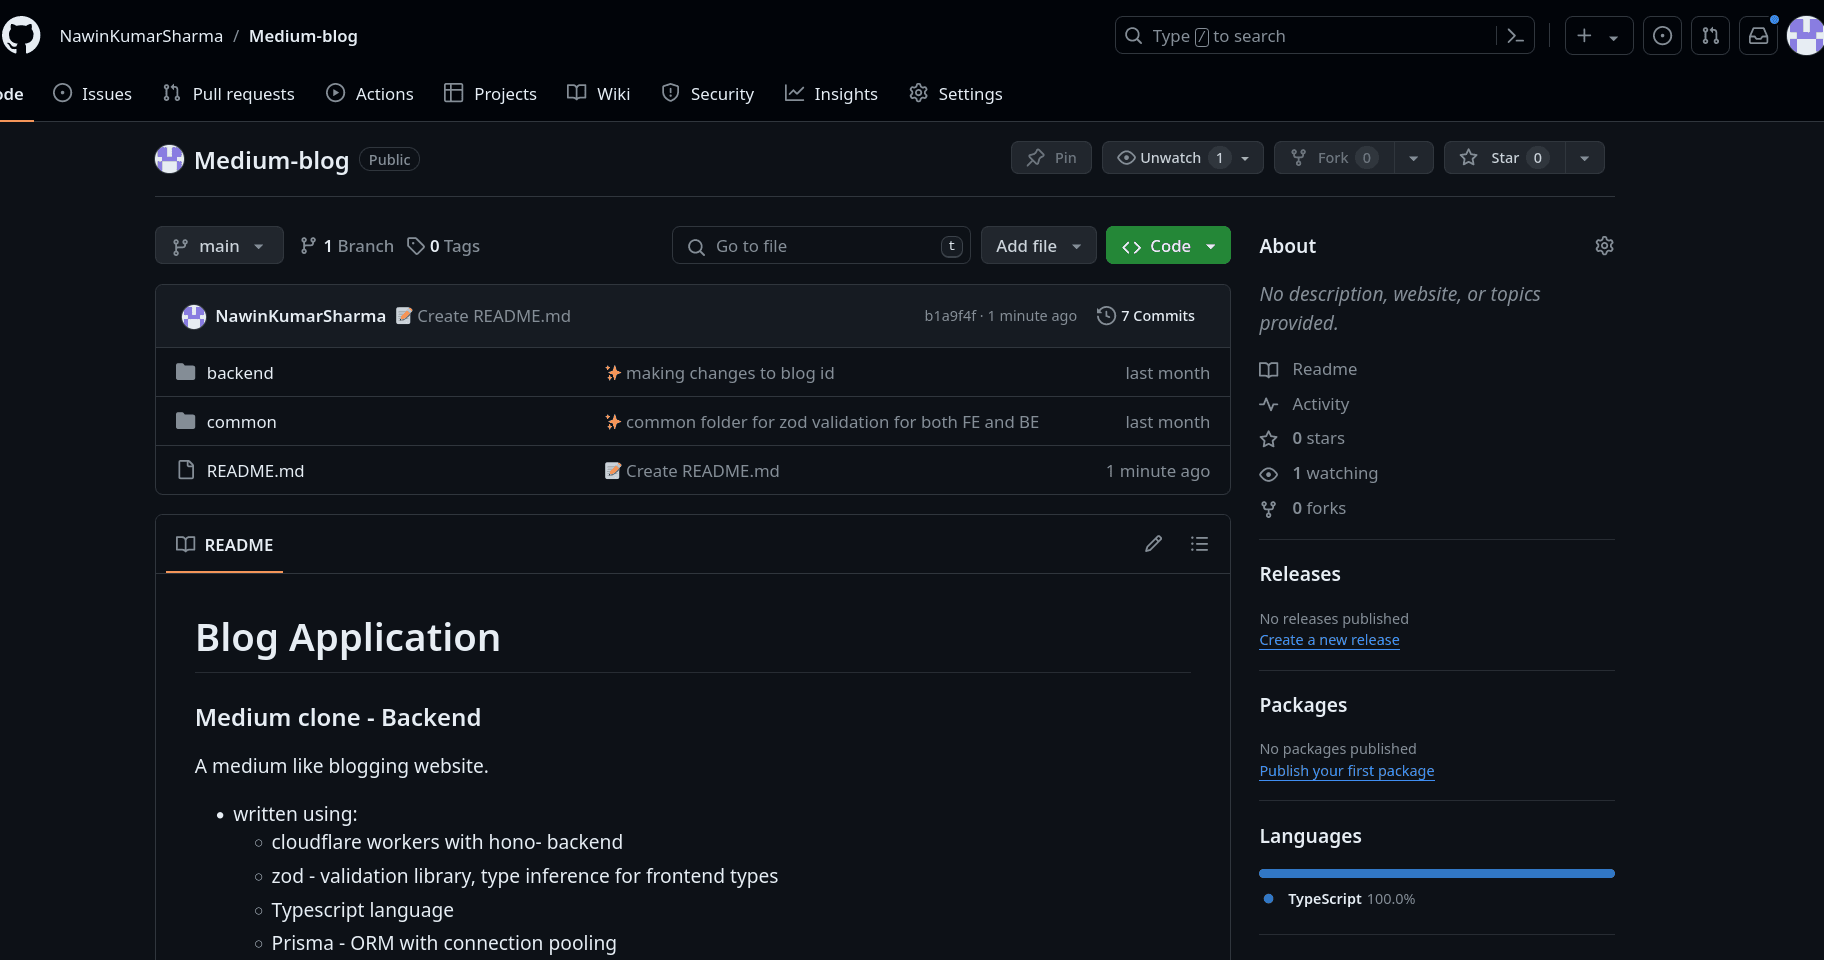Select the README tab in file viewer
This screenshot has height=960, width=1824.
tap(224, 545)
